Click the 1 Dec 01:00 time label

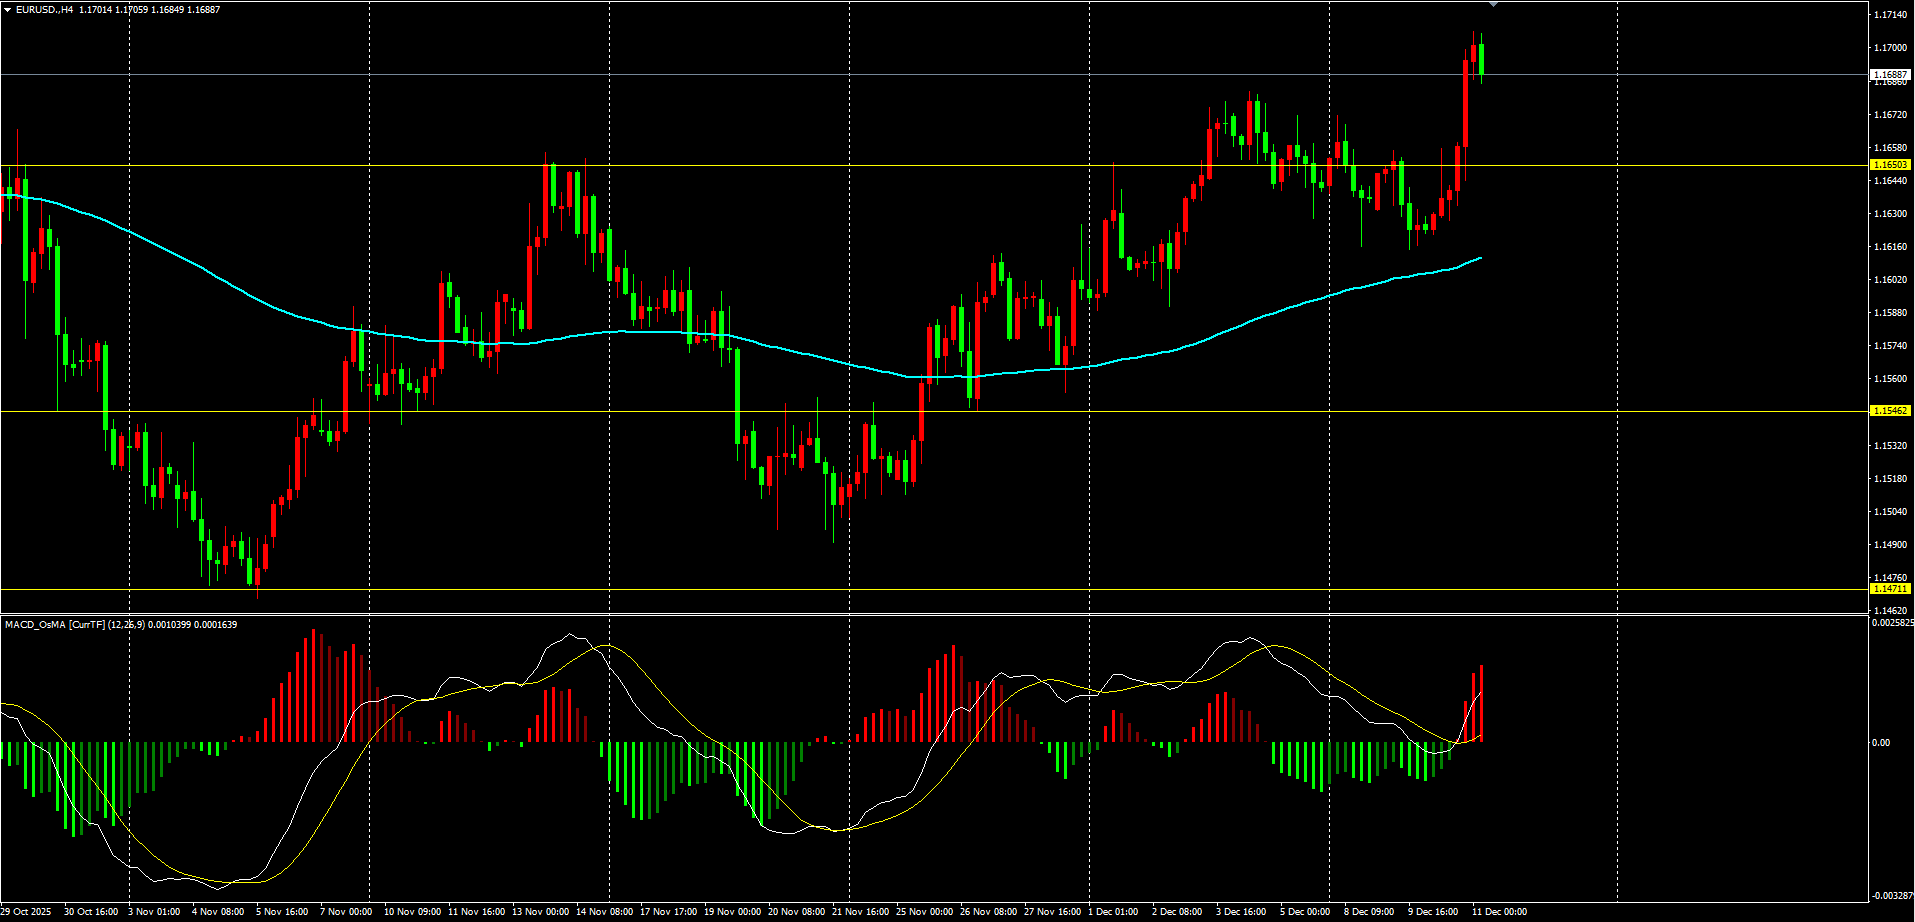[x=1113, y=911]
